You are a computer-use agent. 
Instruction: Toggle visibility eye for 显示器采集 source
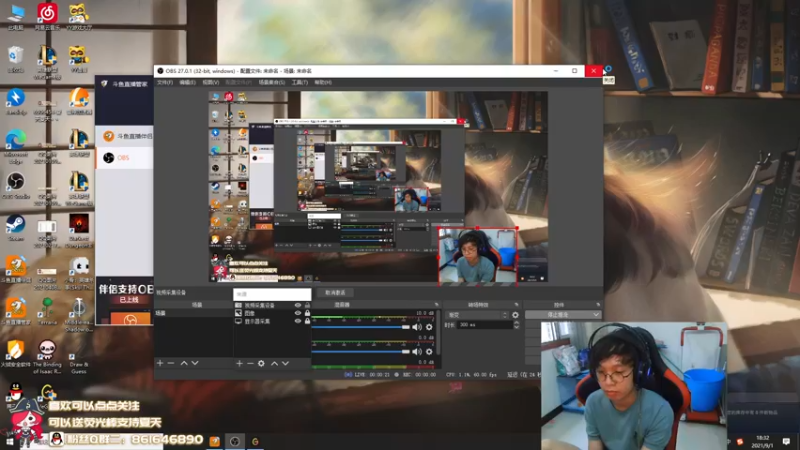(x=298, y=321)
